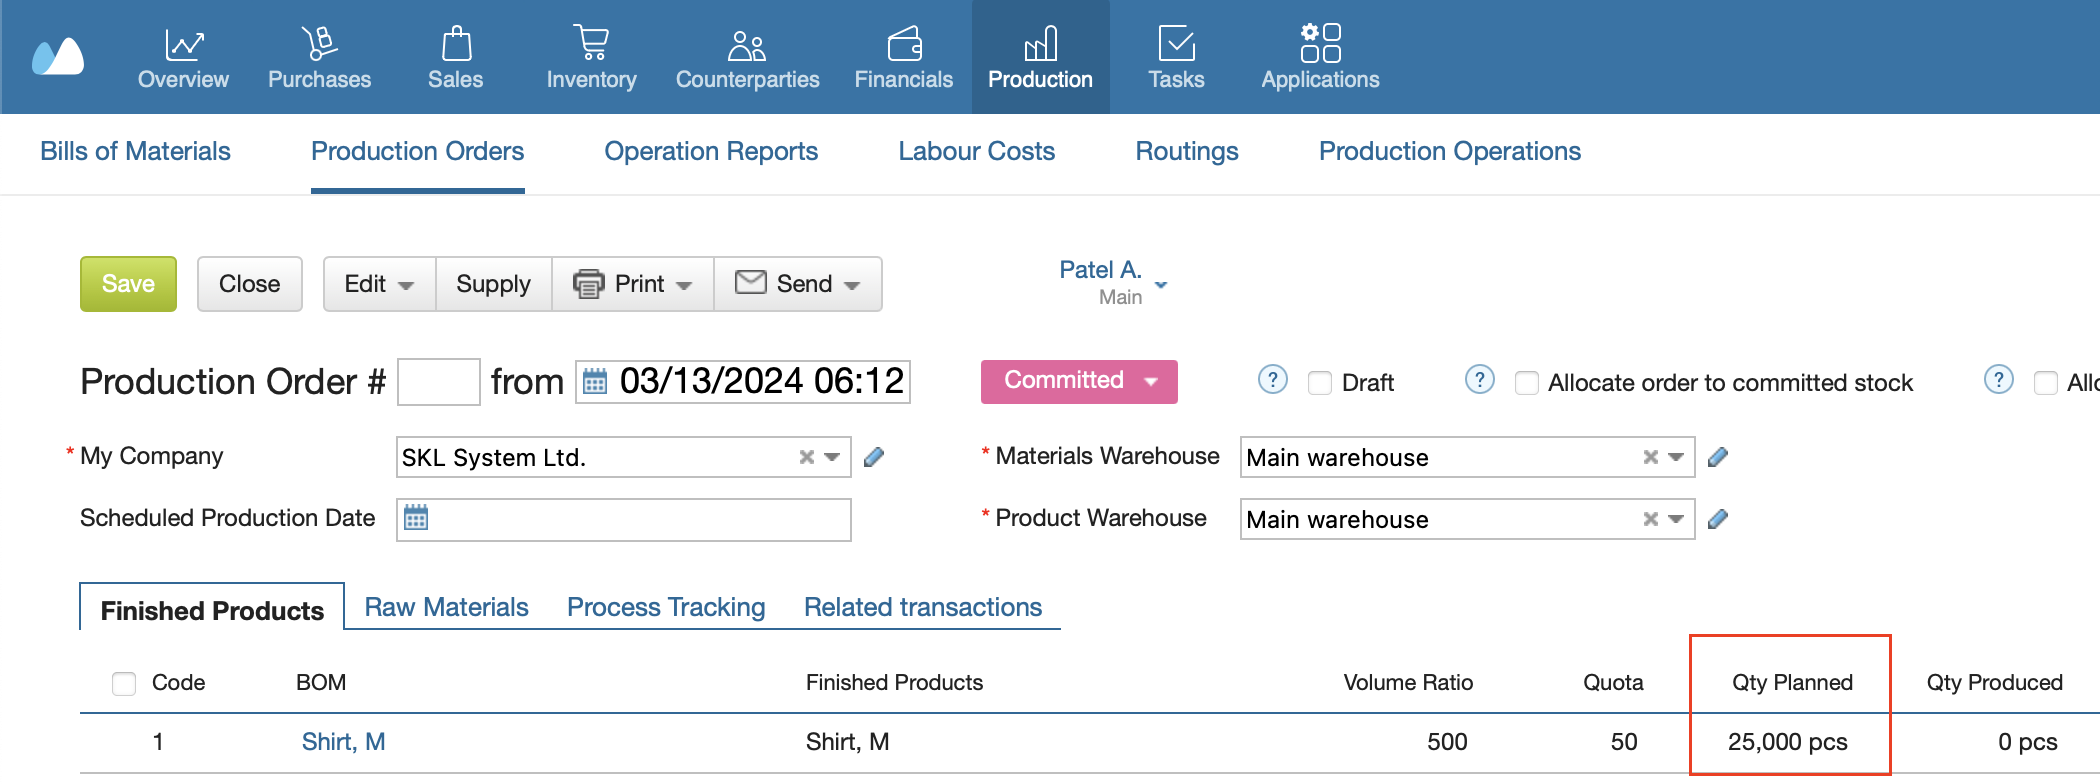Open the Process Tracking tab
Viewport: 2100px width, 784px height.
tap(666, 607)
